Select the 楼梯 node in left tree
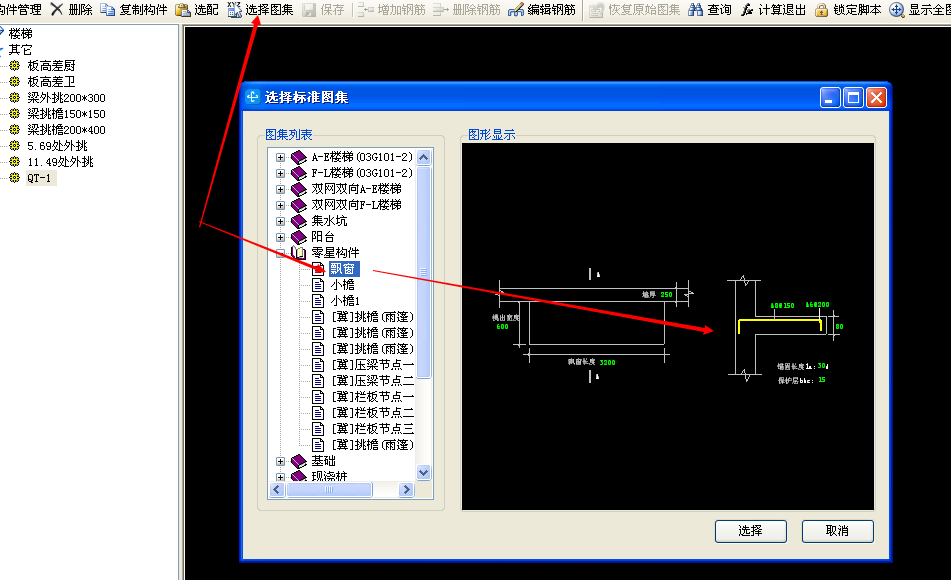Viewport: 951px width, 580px height. point(20,33)
